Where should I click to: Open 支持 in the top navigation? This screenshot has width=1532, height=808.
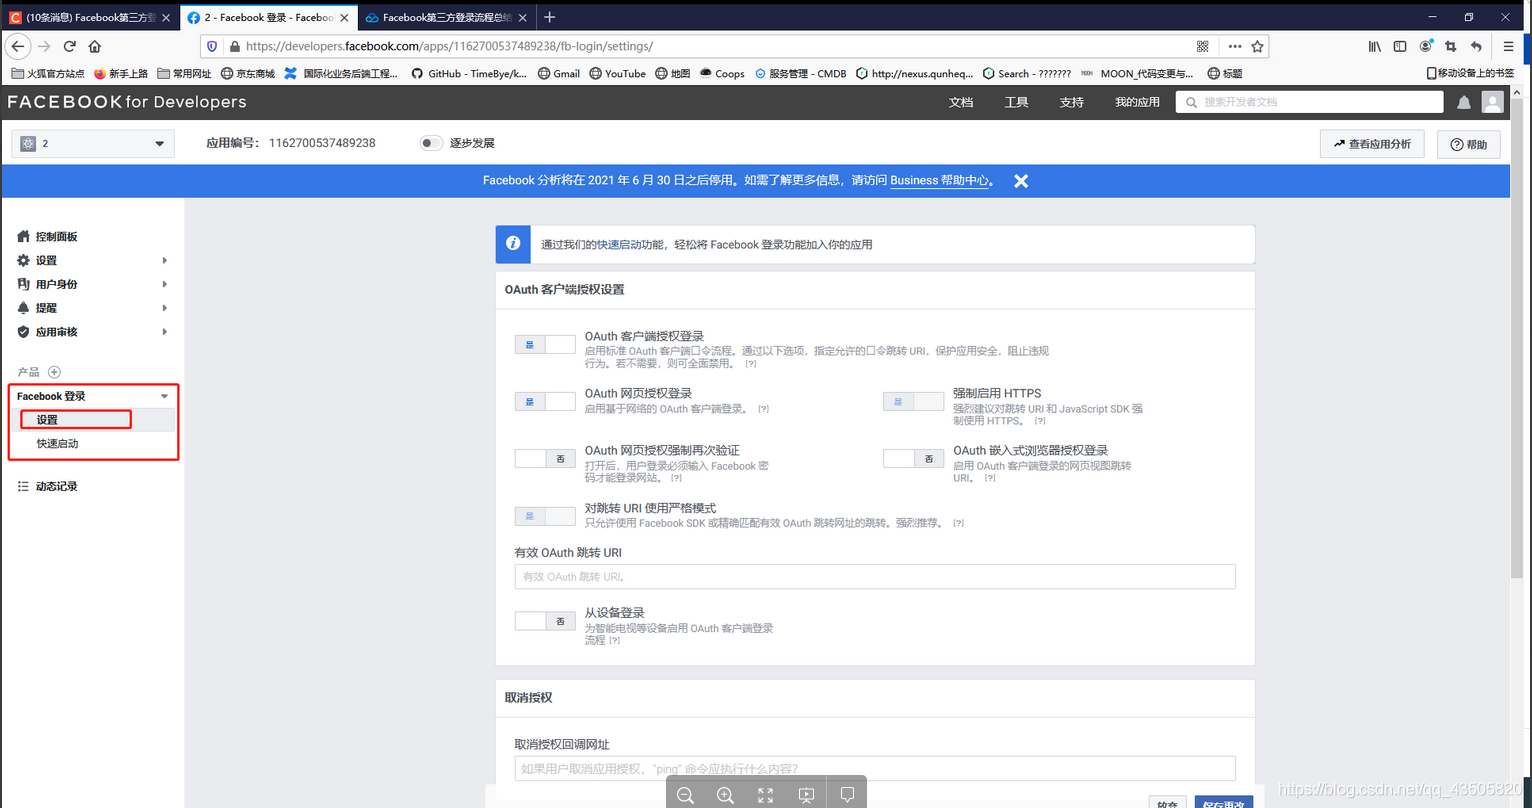tap(1071, 102)
